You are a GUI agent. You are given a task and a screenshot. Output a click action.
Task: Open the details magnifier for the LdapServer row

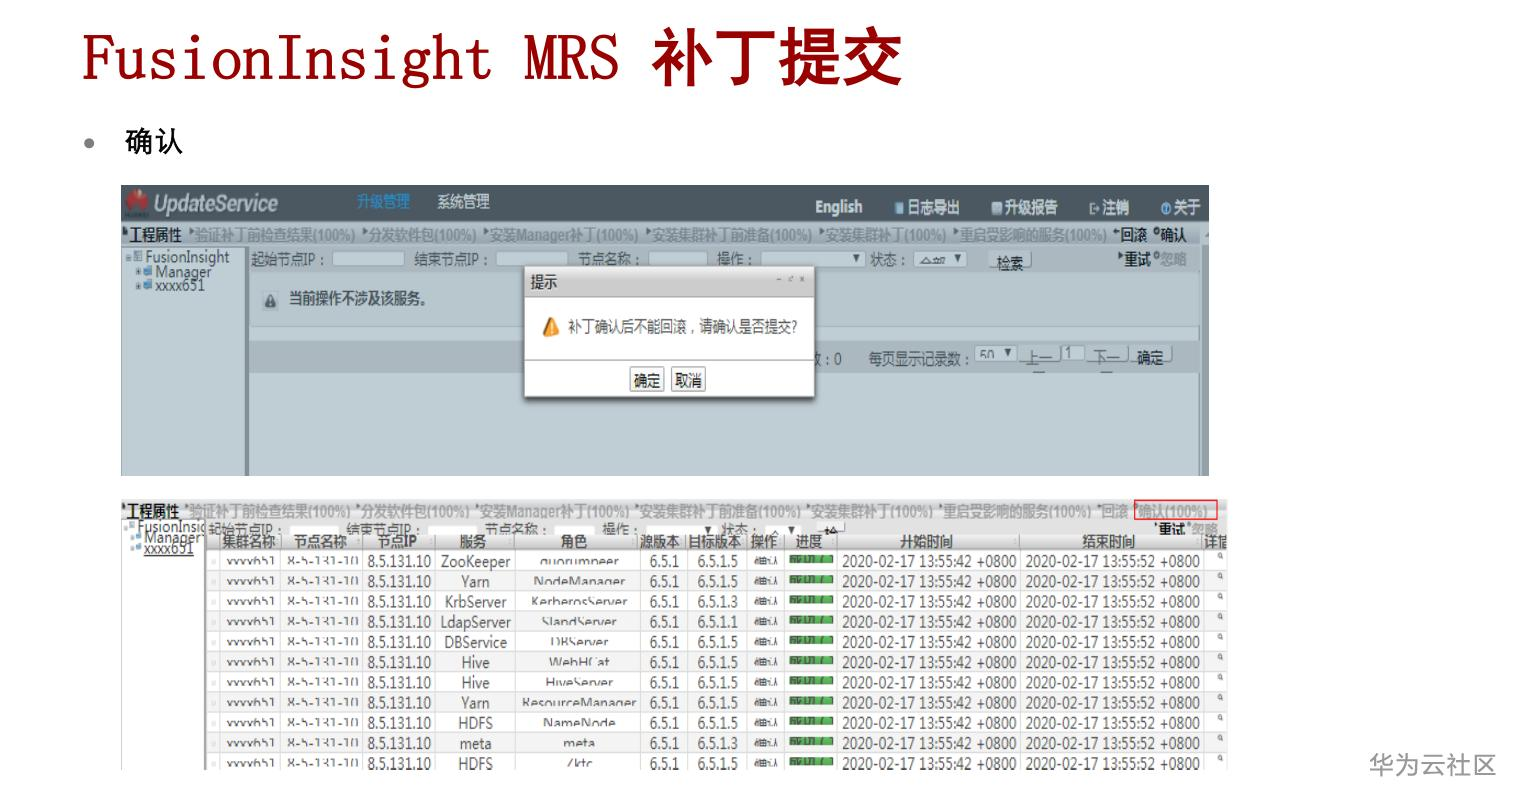[1221, 618]
